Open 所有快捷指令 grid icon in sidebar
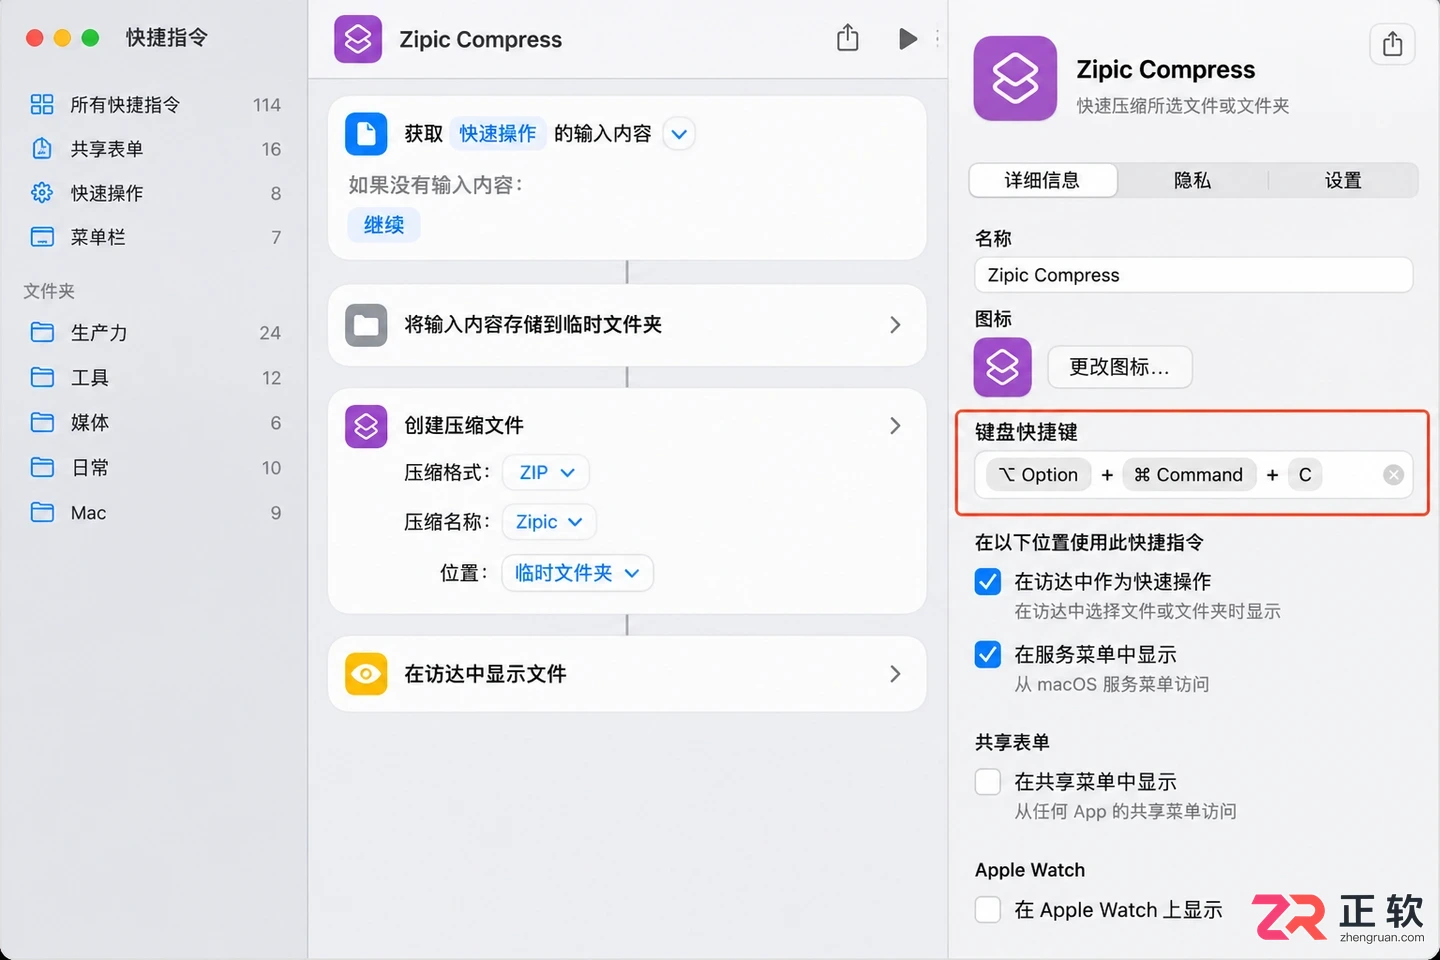The width and height of the screenshot is (1440, 960). (x=42, y=104)
